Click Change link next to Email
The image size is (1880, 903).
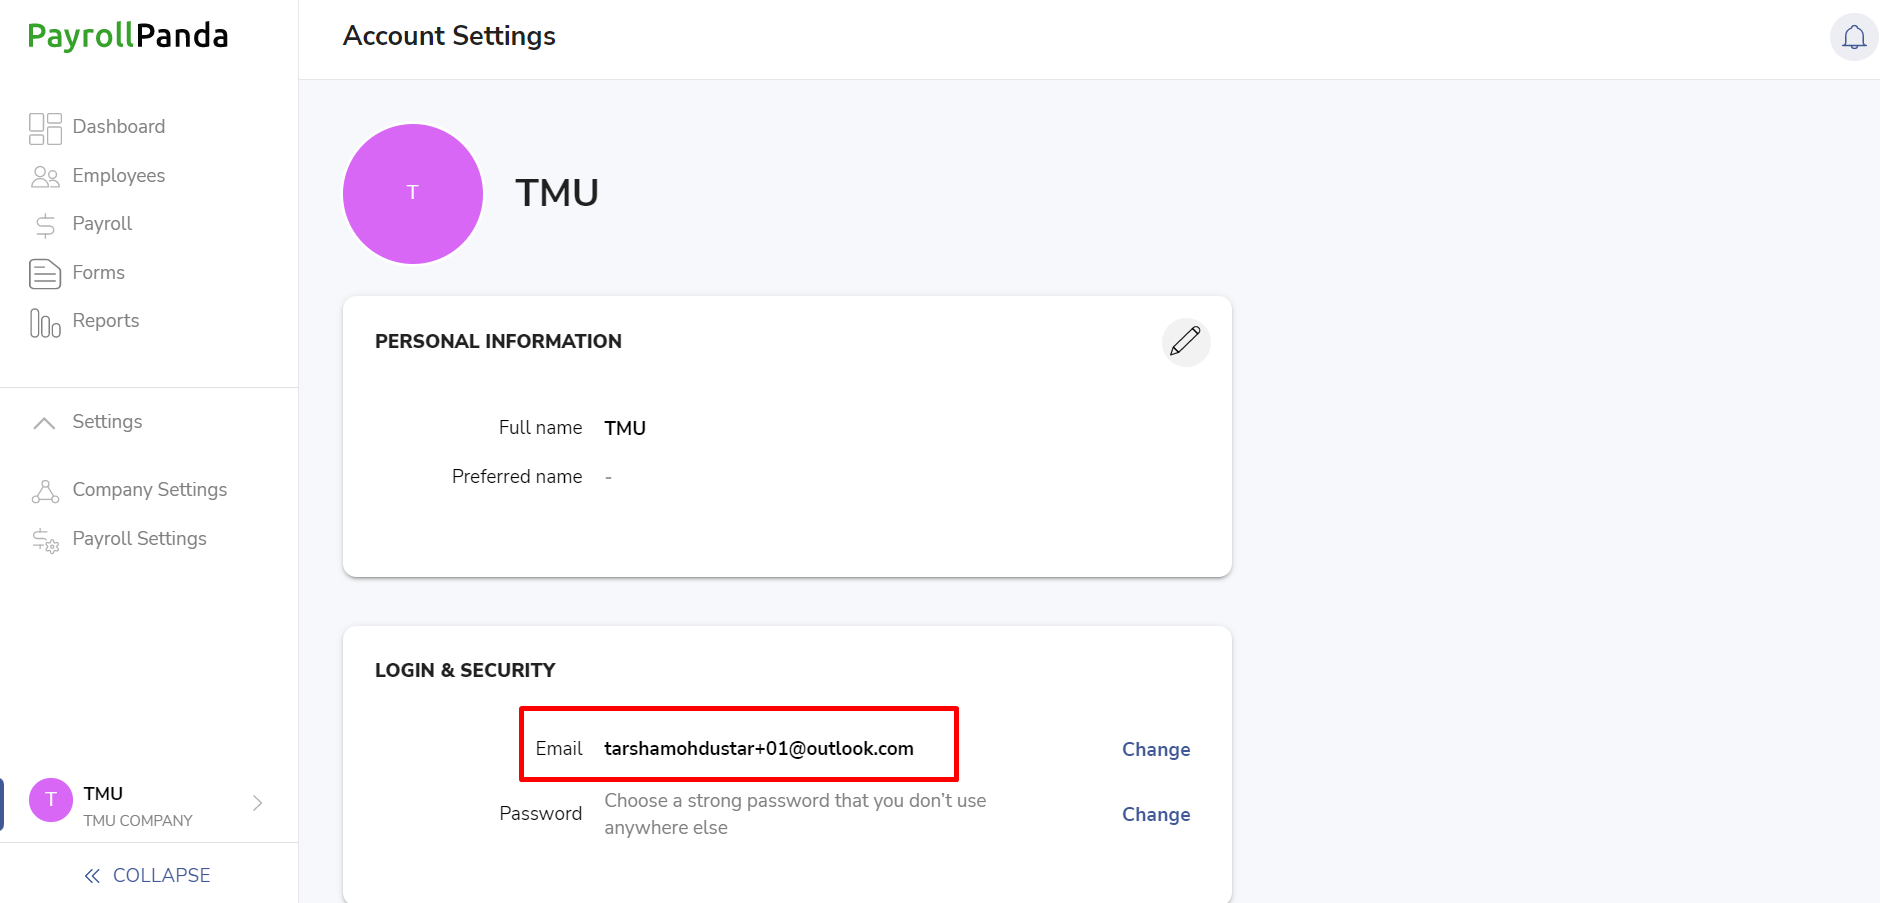point(1156,749)
